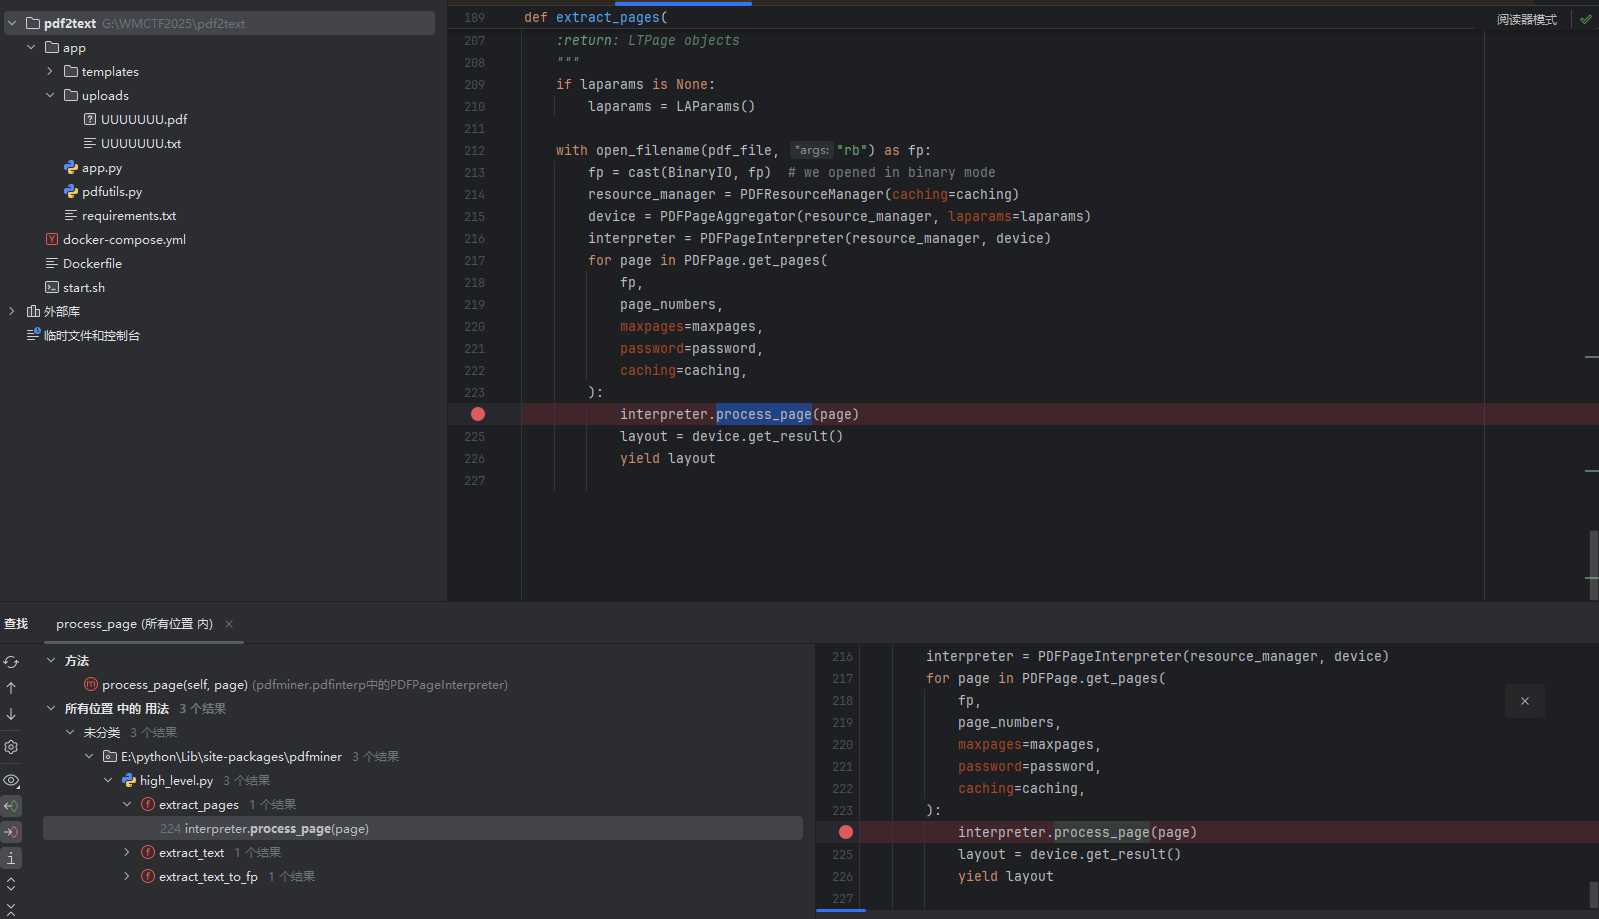Select UUUUUUU.txt file in project tree

(x=141, y=143)
